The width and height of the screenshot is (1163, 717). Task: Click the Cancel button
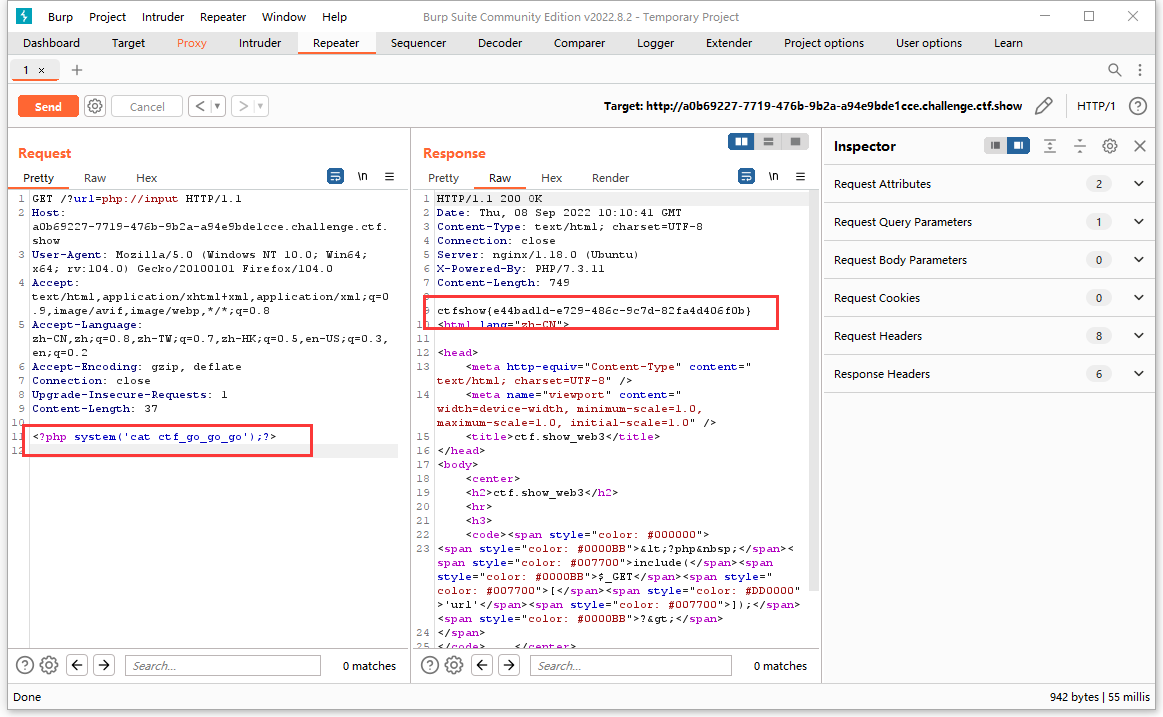click(x=147, y=106)
